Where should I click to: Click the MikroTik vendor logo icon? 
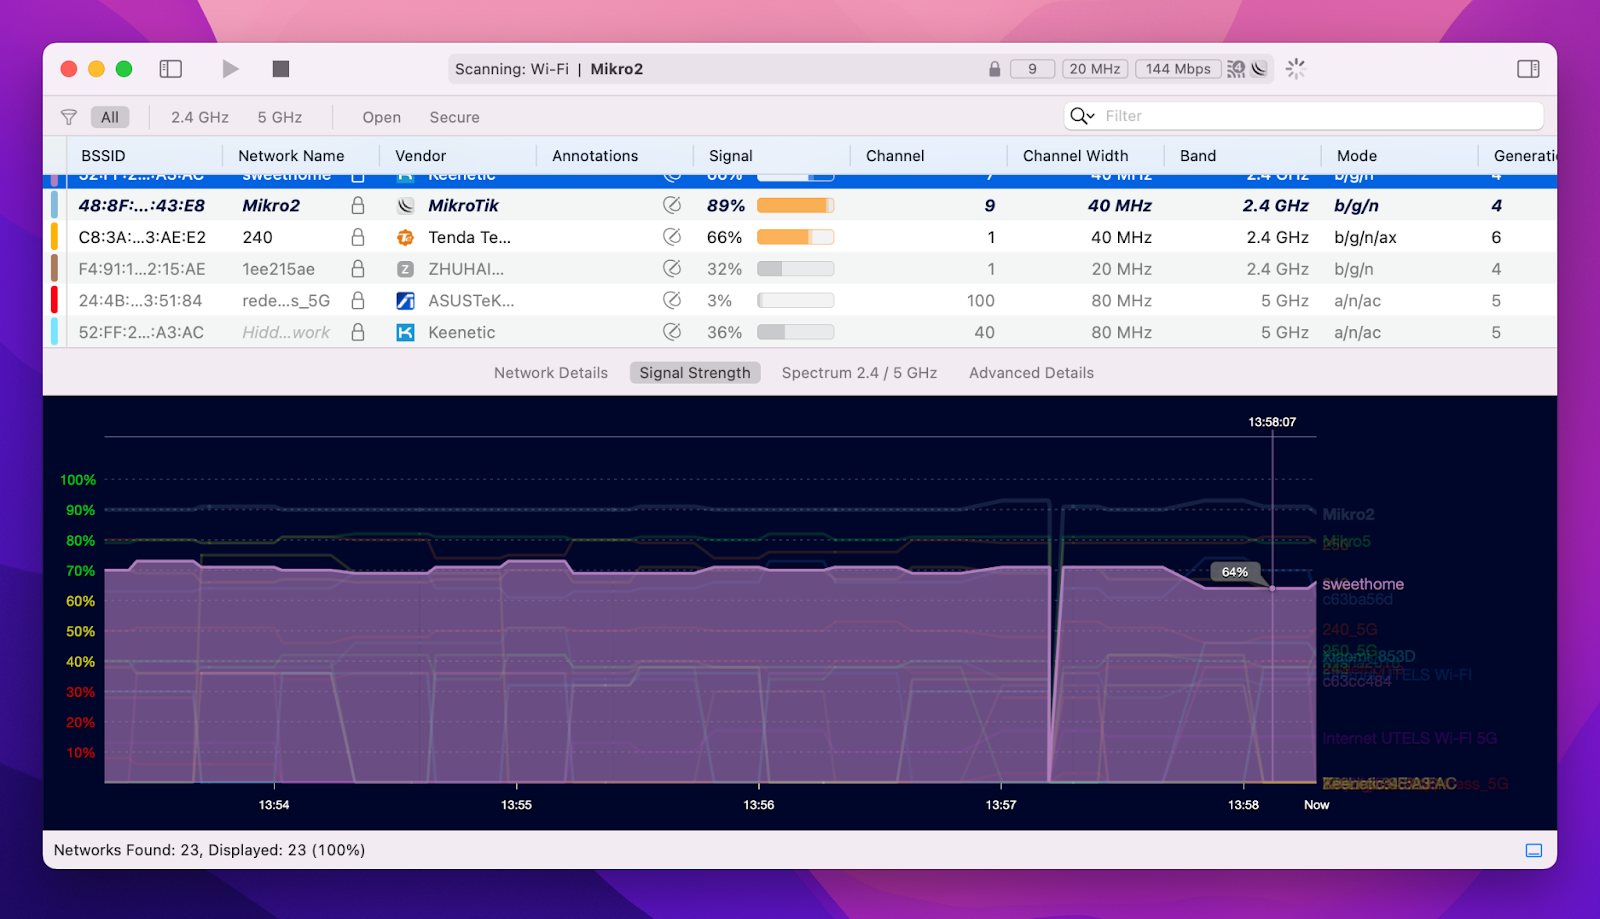coord(405,205)
